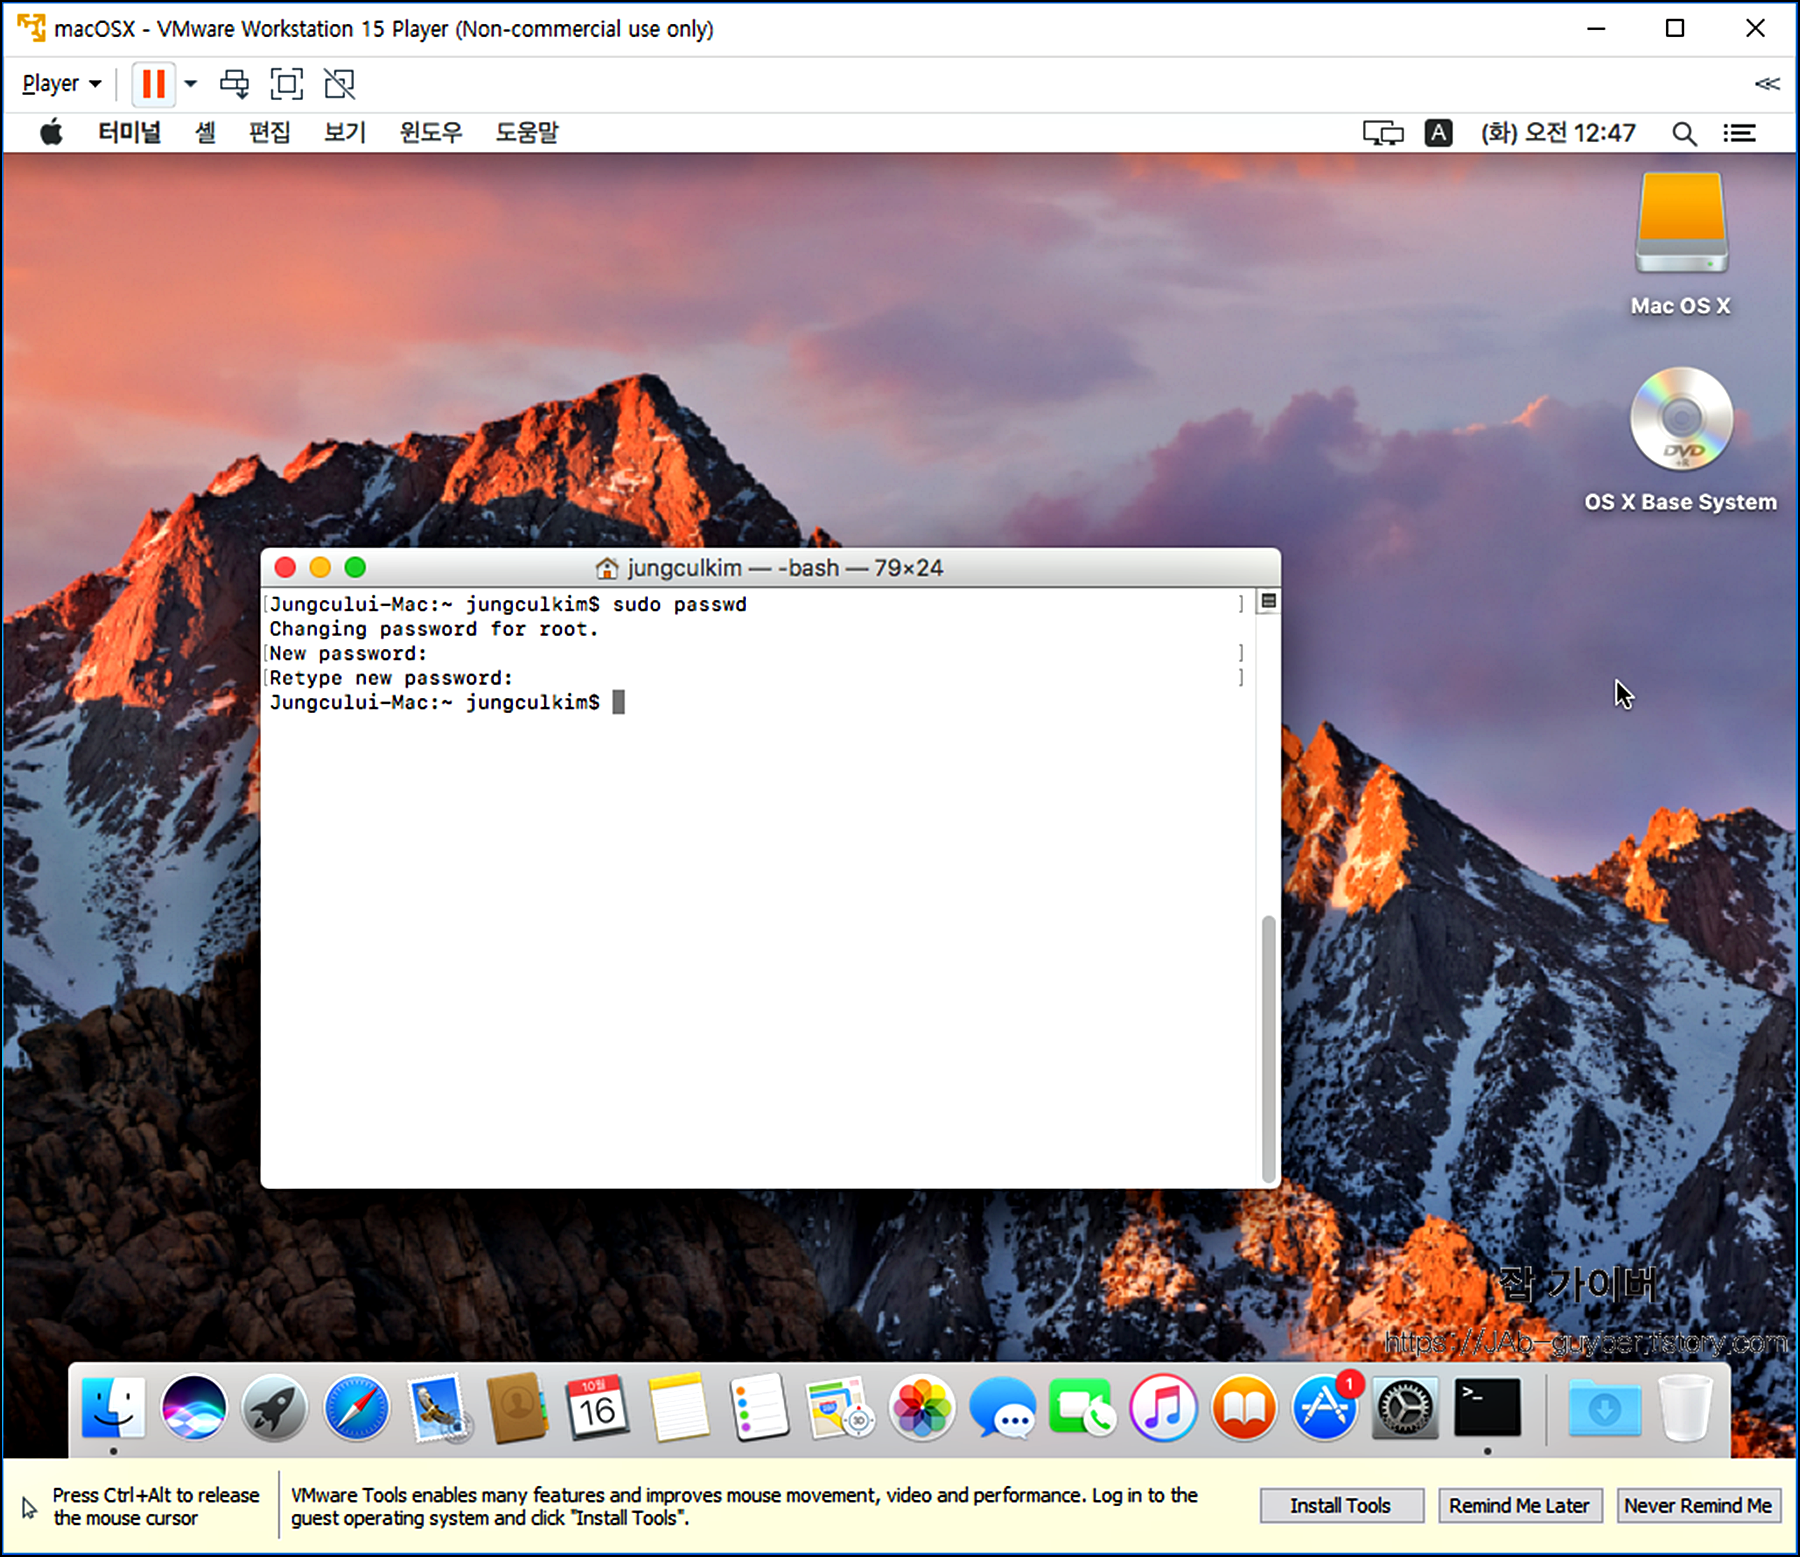The width and height of the screenshot is (1800, 1557).
Task: Click the active Terminal prompt cursor
Action: click(618, 702)
